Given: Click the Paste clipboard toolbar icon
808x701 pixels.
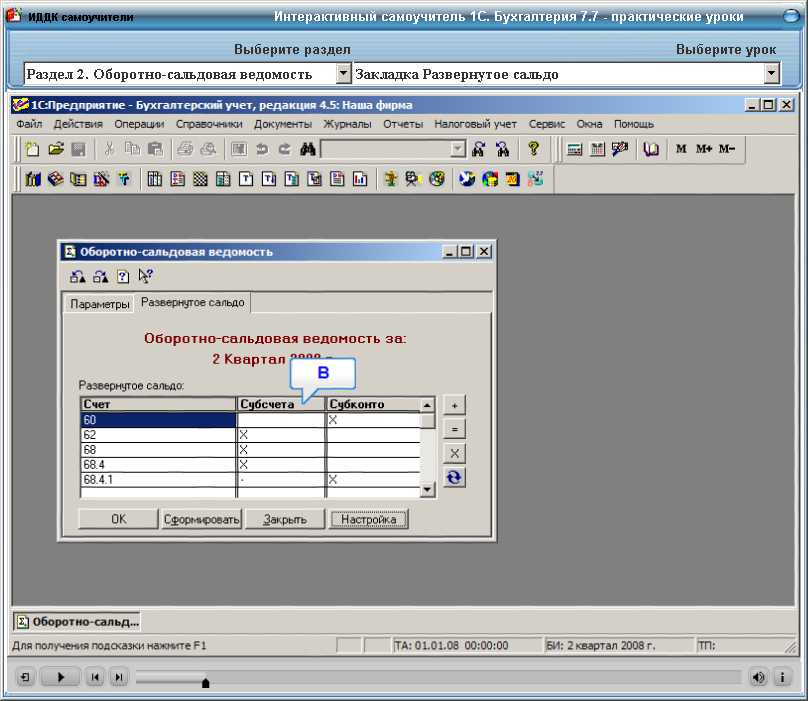Looking at the screenshot, I should coord(155,149).
